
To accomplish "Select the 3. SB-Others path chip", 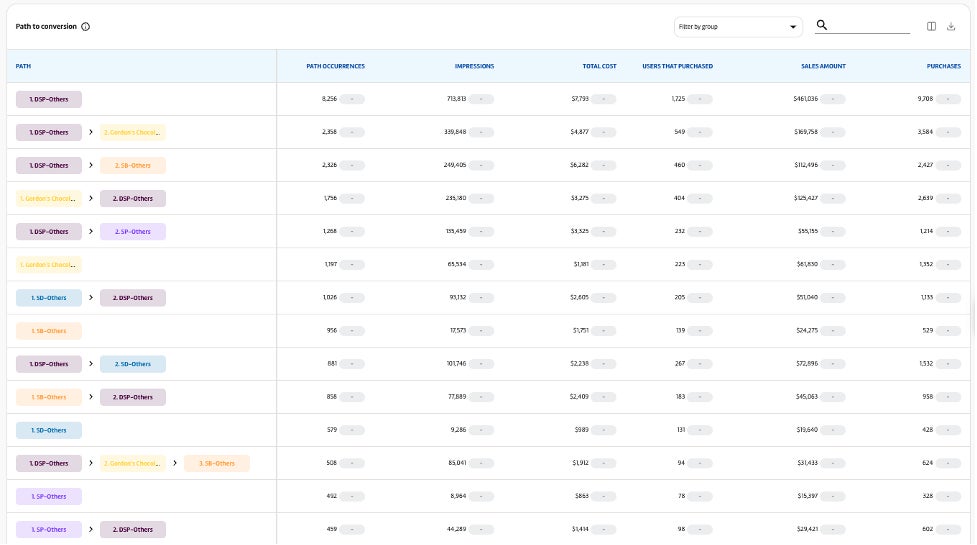I will tap(216, 464).
